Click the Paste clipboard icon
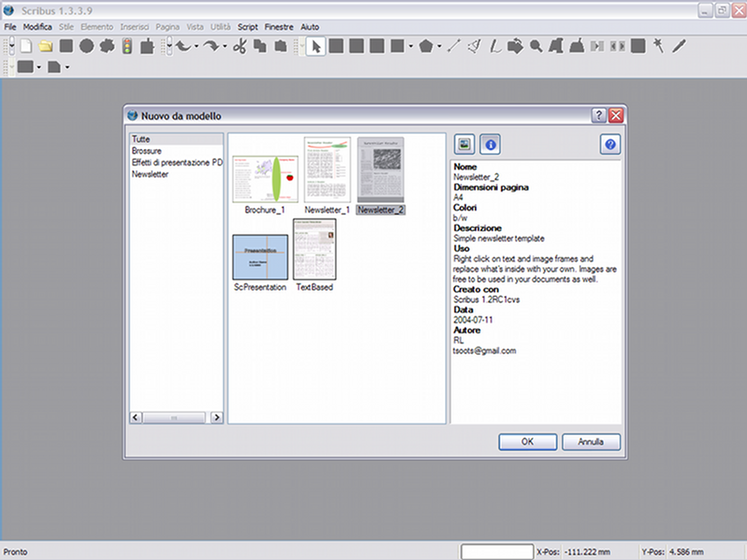The image size is (747, 560). click(281, 46)
